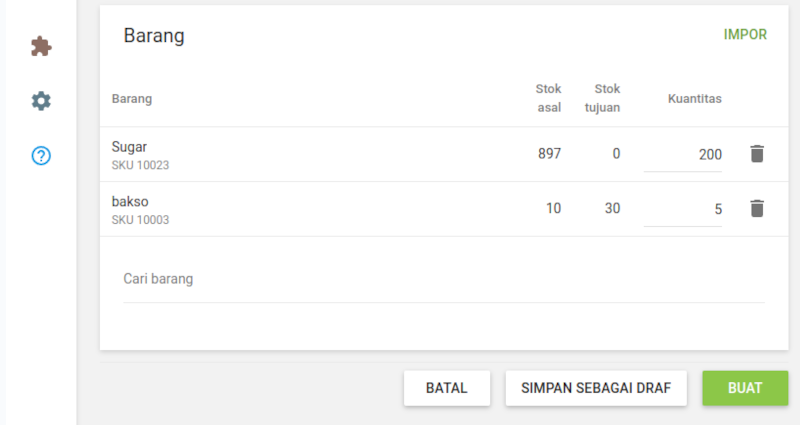Click the Kuantitas column header

695,99
